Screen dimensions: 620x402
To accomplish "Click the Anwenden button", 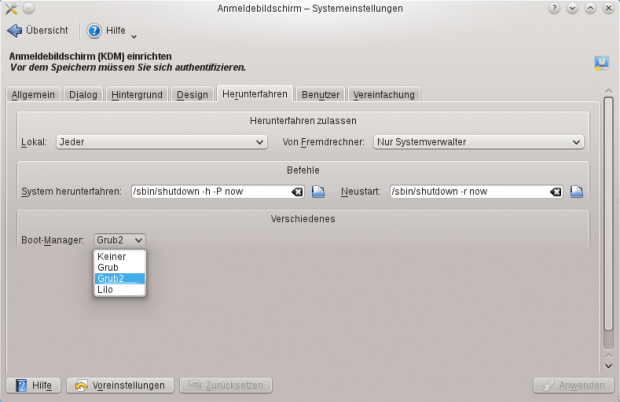I will pos(573,385).
